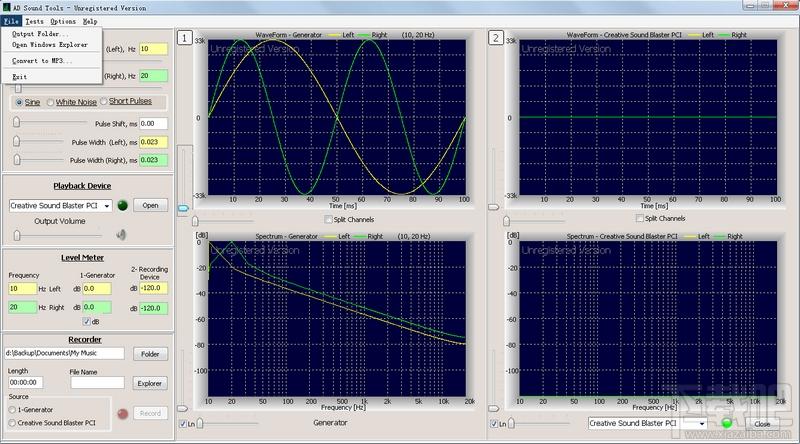Click Right recording device dB value -120.0
The height and width of the screenshot is (444, 800).
(x=153, y=308)
